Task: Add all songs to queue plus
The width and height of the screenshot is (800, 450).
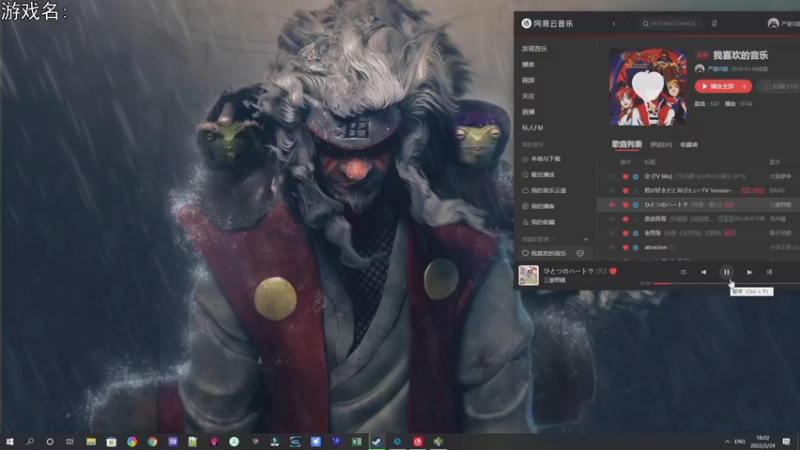Action: 745,86
